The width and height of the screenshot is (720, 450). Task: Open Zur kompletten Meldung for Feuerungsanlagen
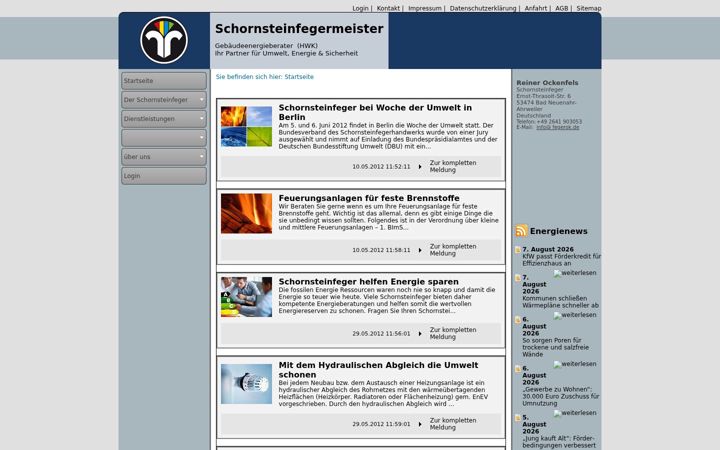[x=453, y=250]
